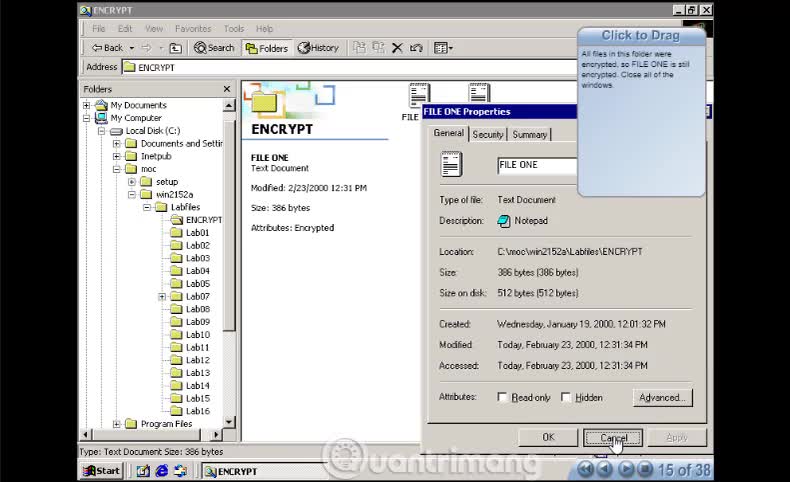Click Cancel in FILE ONE Properties
Image resolution: width=790 pixels, height=482 pixels.
tap(613, 437)
